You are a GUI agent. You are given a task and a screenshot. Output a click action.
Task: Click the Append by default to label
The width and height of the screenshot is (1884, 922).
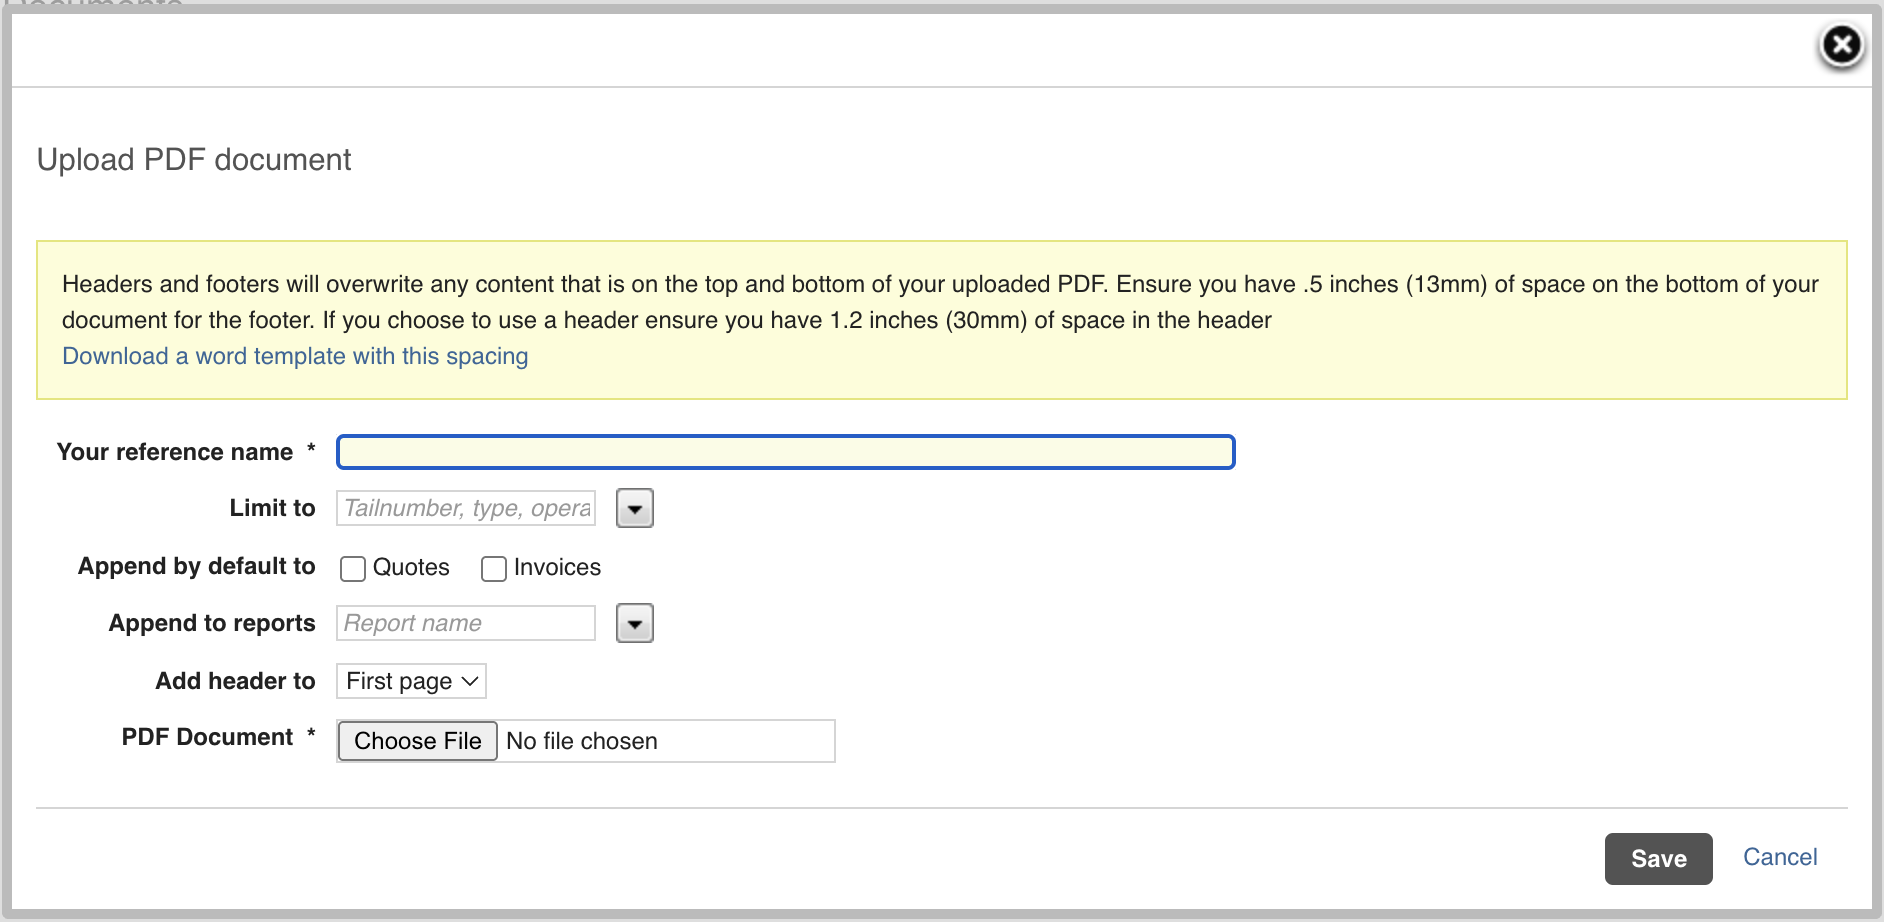pyautogui.click(x=196, y=566)
